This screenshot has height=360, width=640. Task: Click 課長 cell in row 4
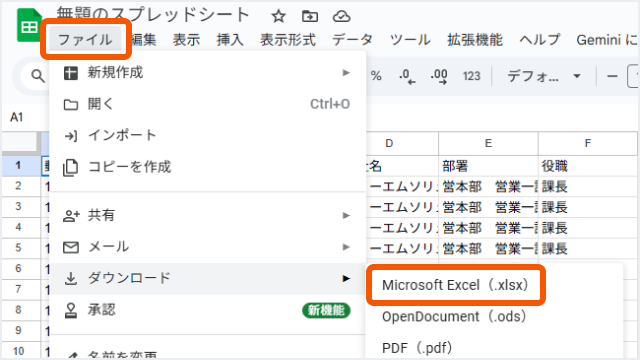tap(587, 228)
